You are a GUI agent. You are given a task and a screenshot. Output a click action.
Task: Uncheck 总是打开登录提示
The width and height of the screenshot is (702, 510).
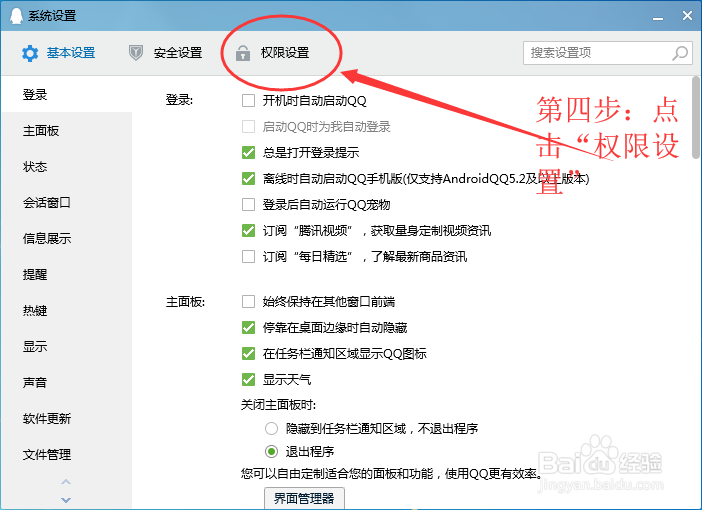pos(248,152)
